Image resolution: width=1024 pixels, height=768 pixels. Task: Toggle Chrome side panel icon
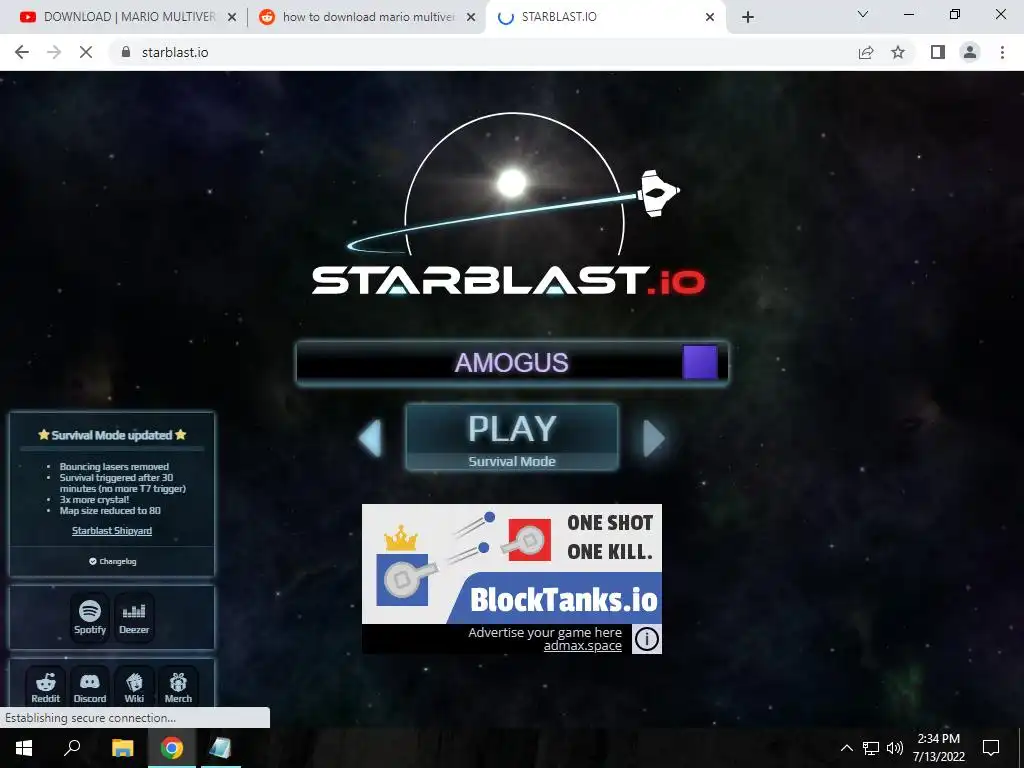tap(938, 52)
